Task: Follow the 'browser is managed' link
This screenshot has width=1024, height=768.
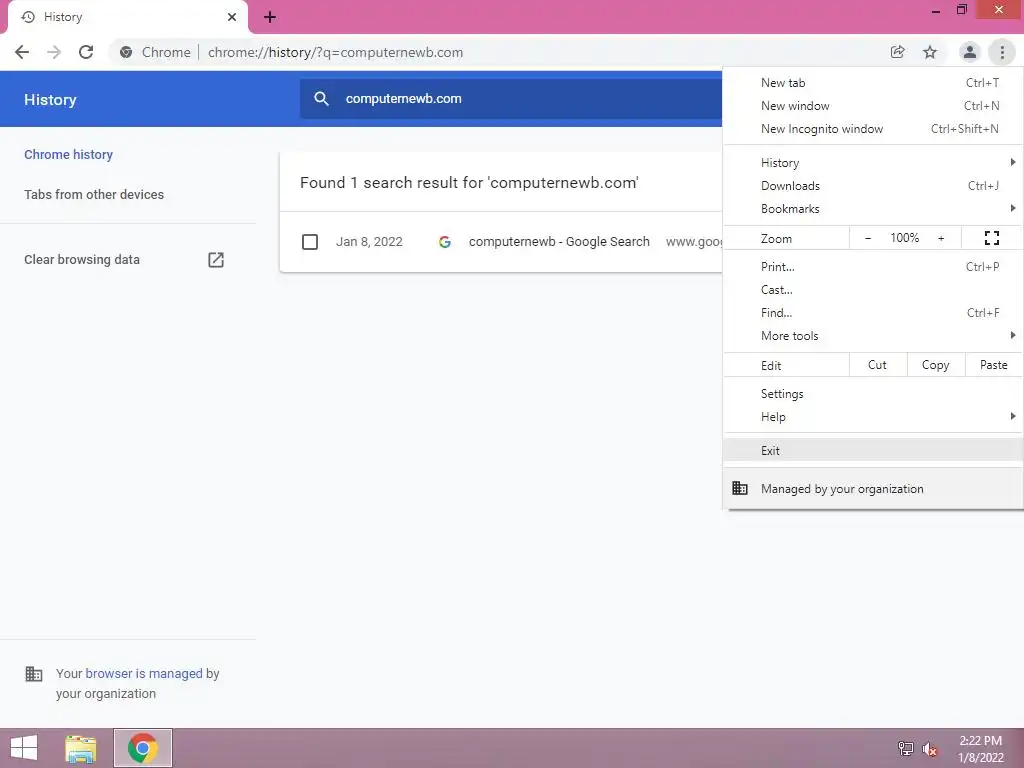Action: pyautogui.click(x=144, y=673)
